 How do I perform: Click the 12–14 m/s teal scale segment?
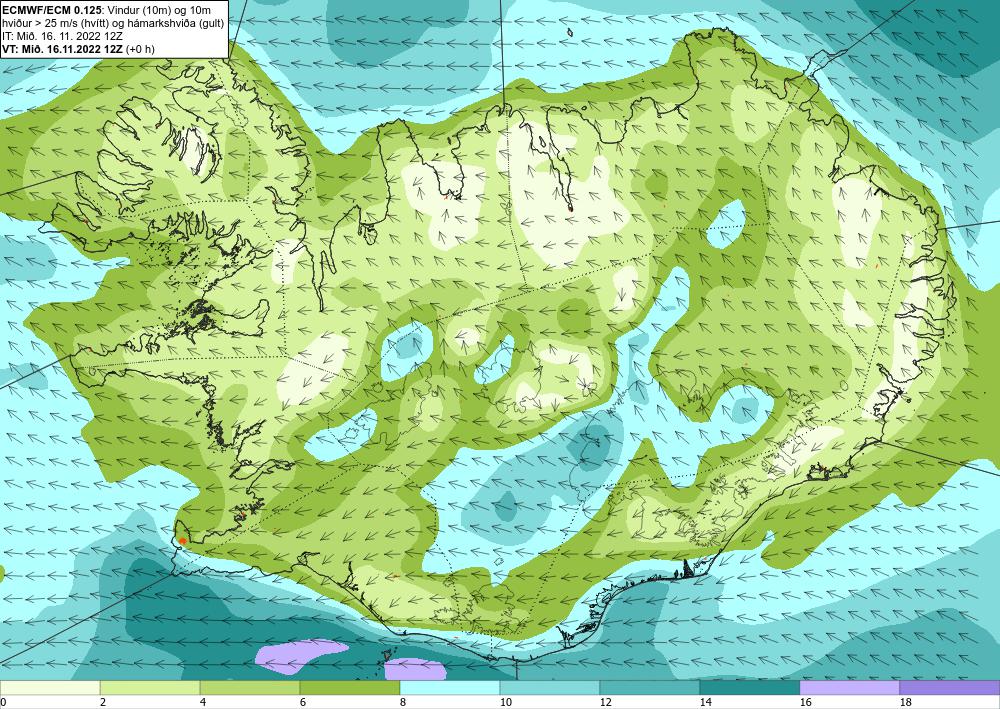649,688
